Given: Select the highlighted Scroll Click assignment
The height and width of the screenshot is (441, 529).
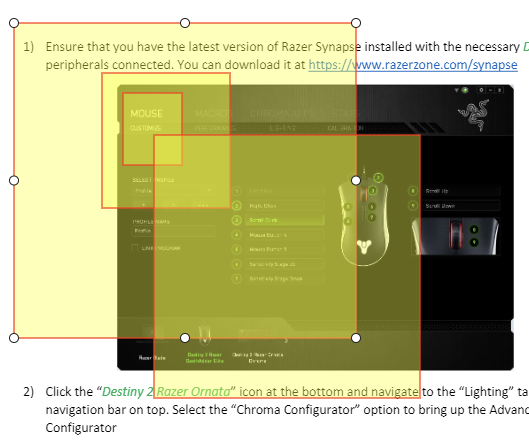Looking at the screenshot, I should pos(284,220).
